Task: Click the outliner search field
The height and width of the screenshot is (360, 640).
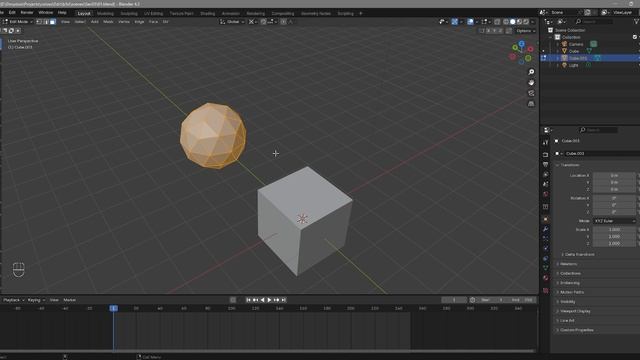Action: pos(594,21)
